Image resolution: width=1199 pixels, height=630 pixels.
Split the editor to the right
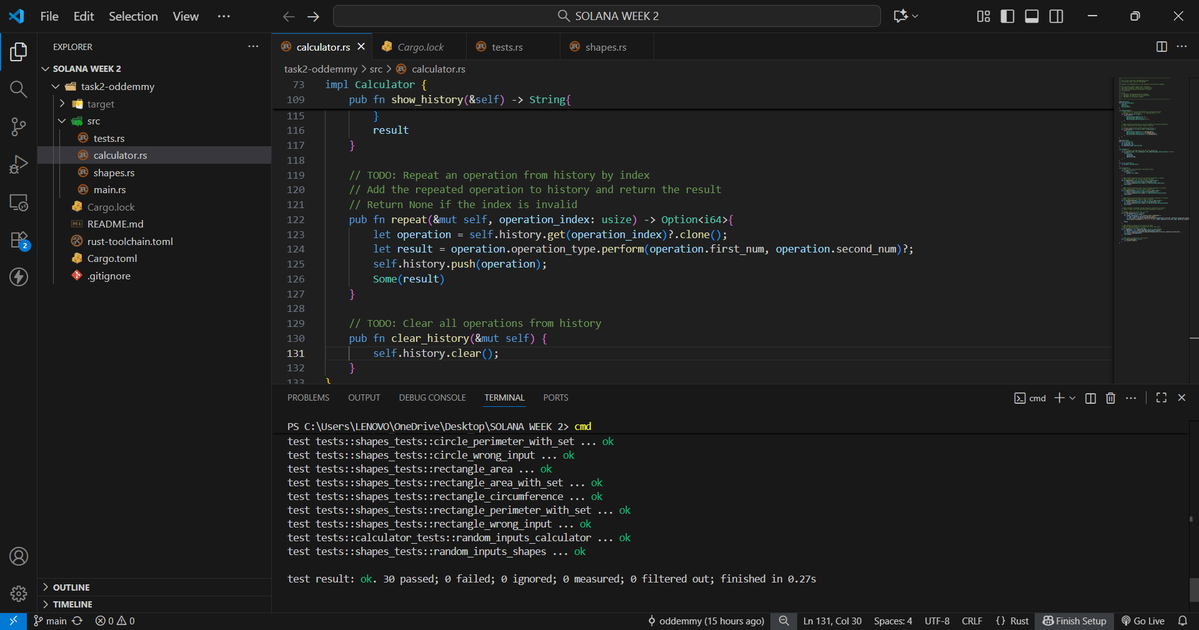[x=1162, y=47]
